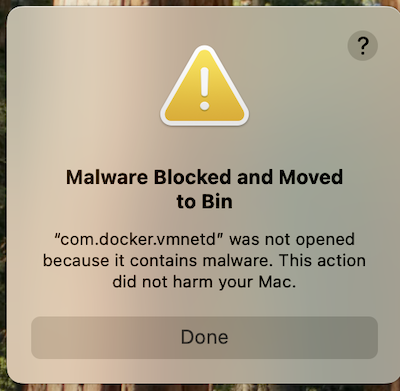The image size is (400, 391).
Task: Click the "because it contains malware" text
Action: [156, 261]
